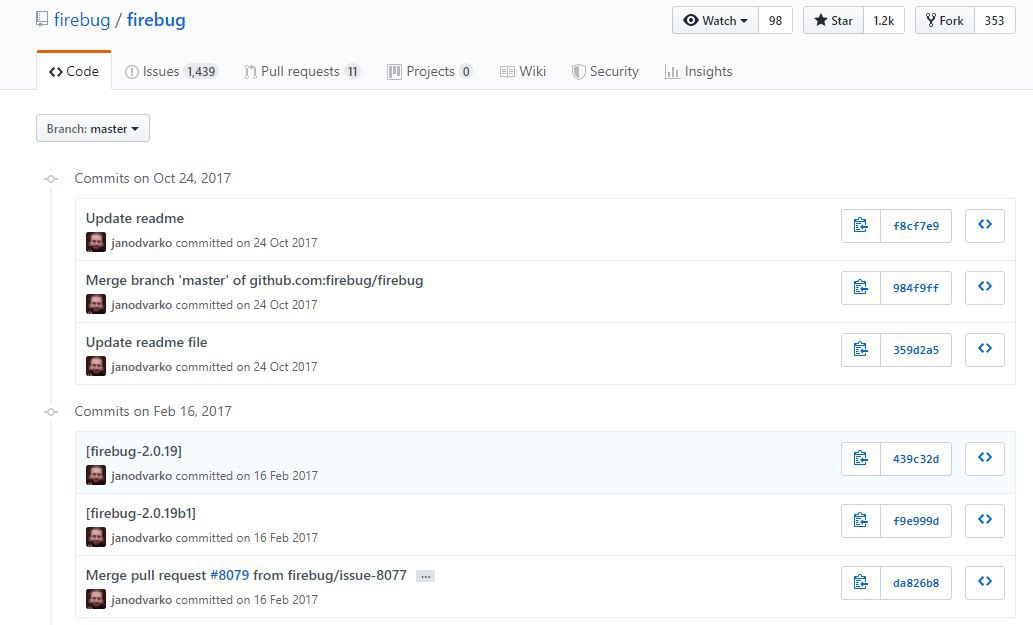1033x625 pixels.
Task: Open the Code tab
Action: tap(74, 71)
